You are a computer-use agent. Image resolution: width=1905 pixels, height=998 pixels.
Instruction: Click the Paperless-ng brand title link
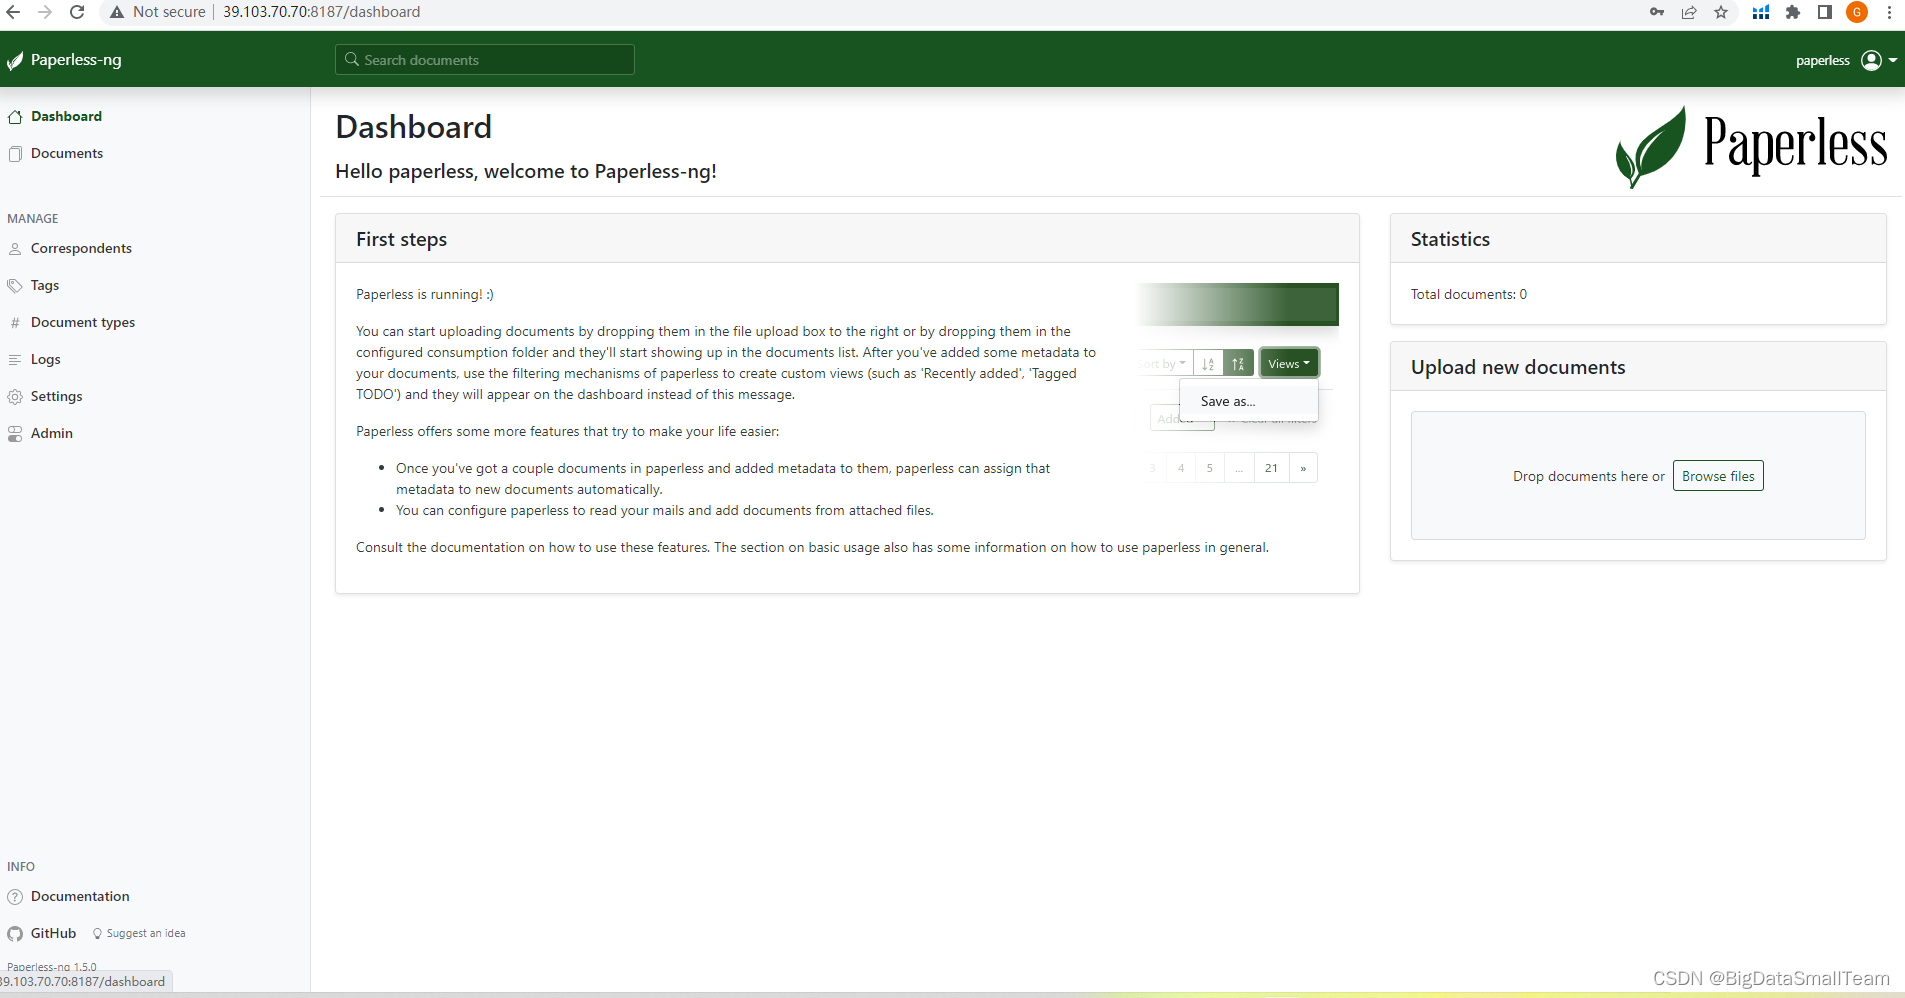tap(76, 60)
